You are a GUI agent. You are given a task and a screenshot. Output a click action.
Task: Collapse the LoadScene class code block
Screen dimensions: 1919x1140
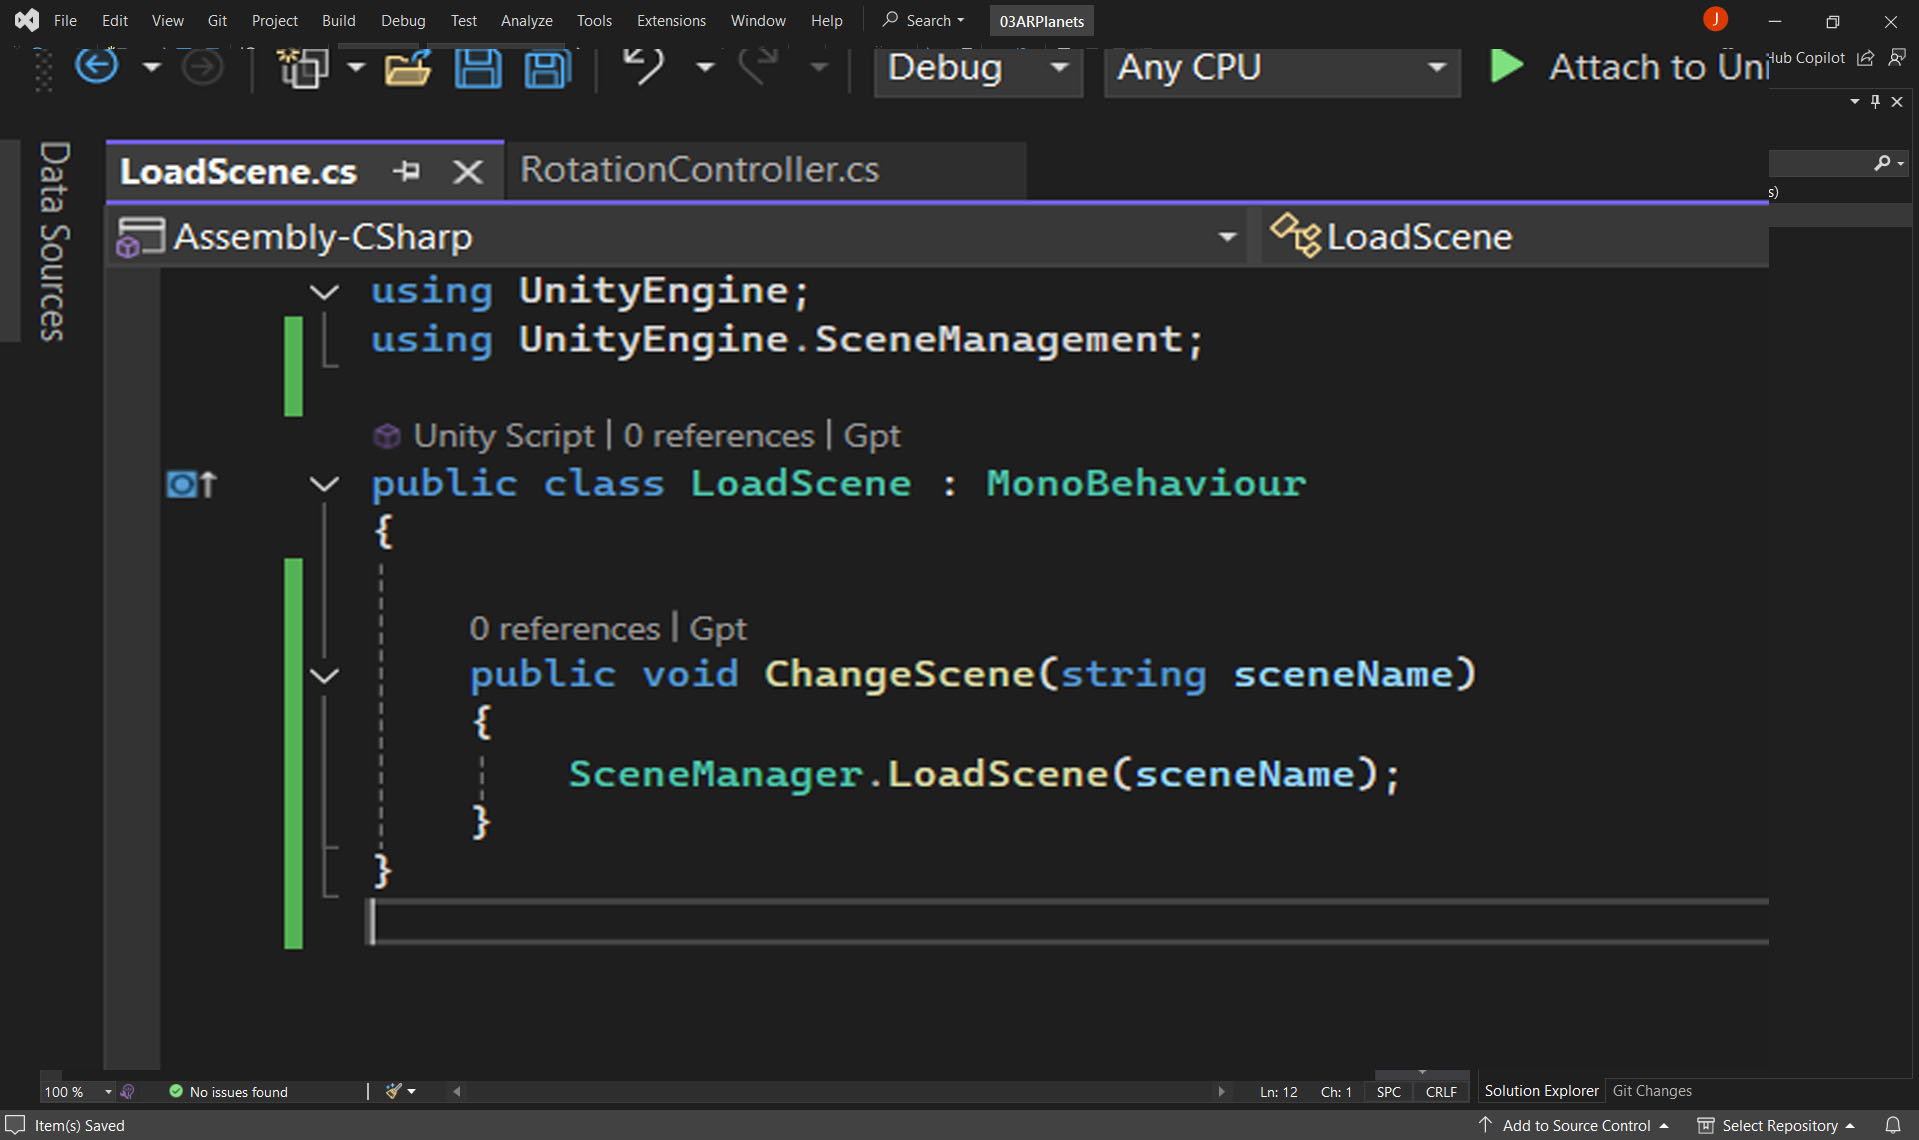[324, 484]
